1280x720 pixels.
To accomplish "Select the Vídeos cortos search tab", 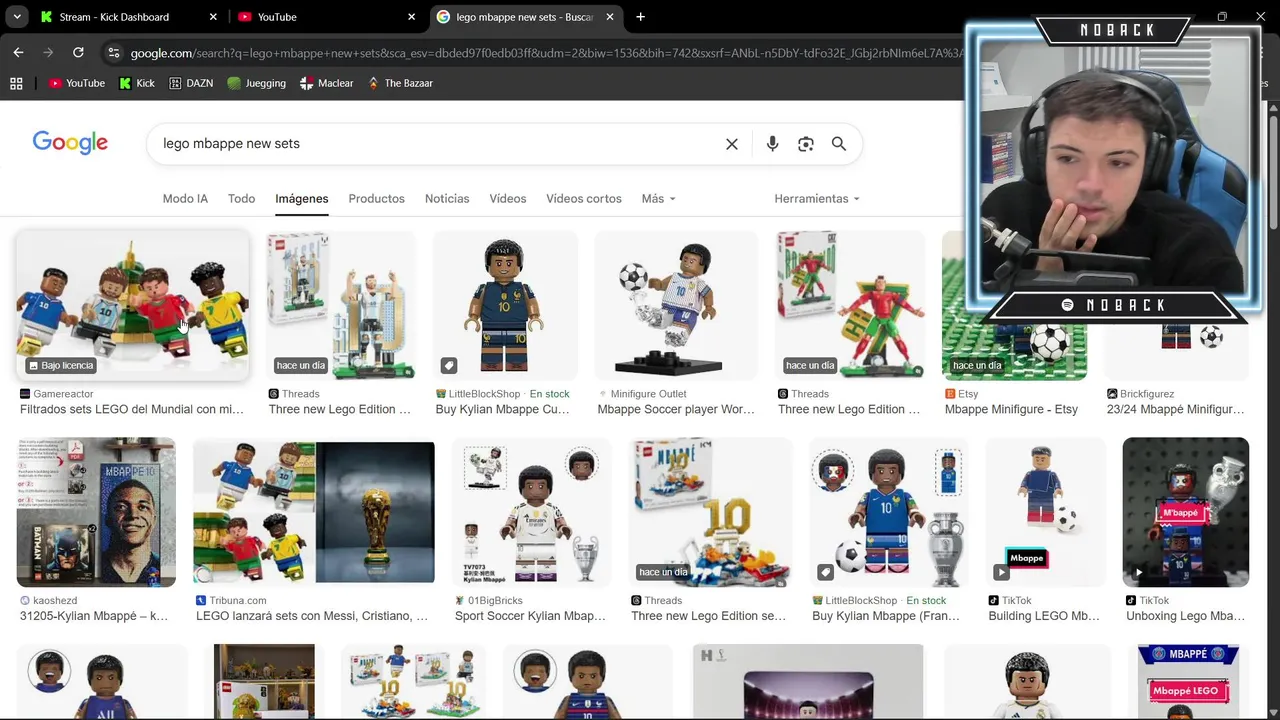I will (584, 198).
